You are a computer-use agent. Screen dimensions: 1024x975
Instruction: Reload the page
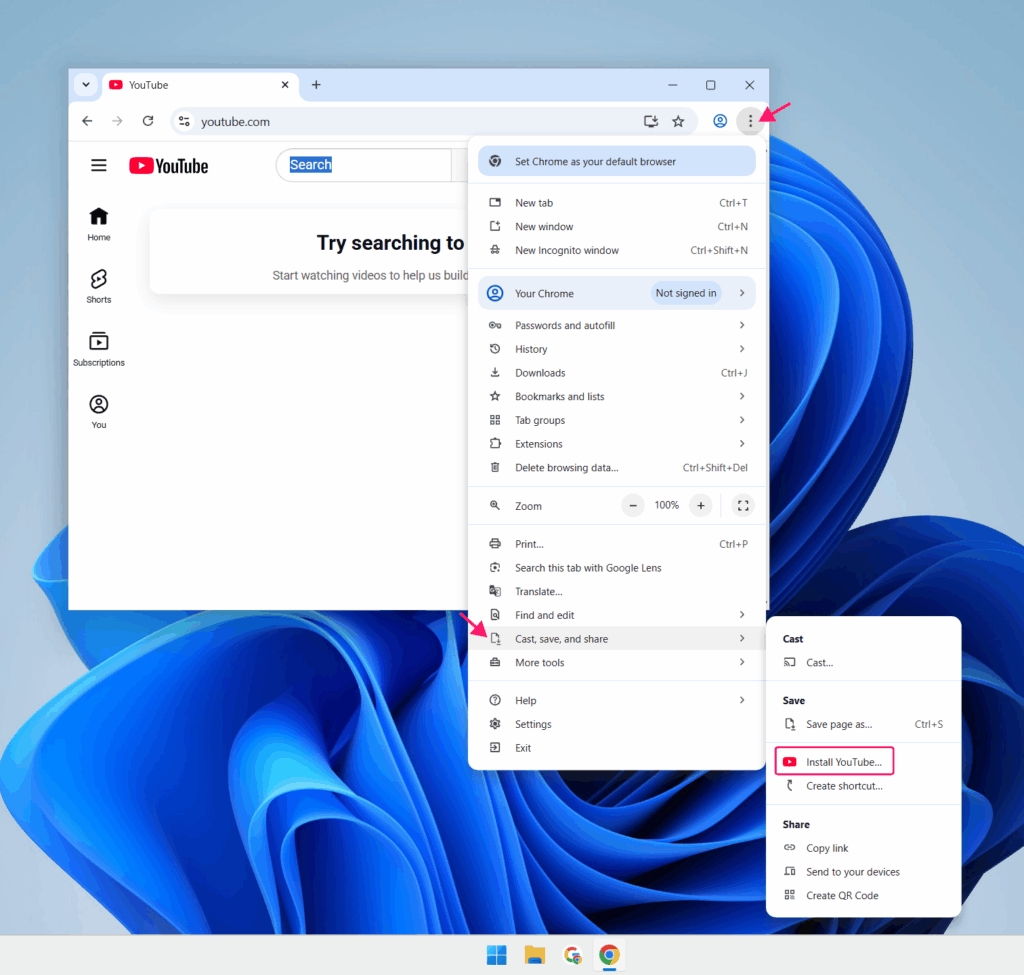coord(148,121)
